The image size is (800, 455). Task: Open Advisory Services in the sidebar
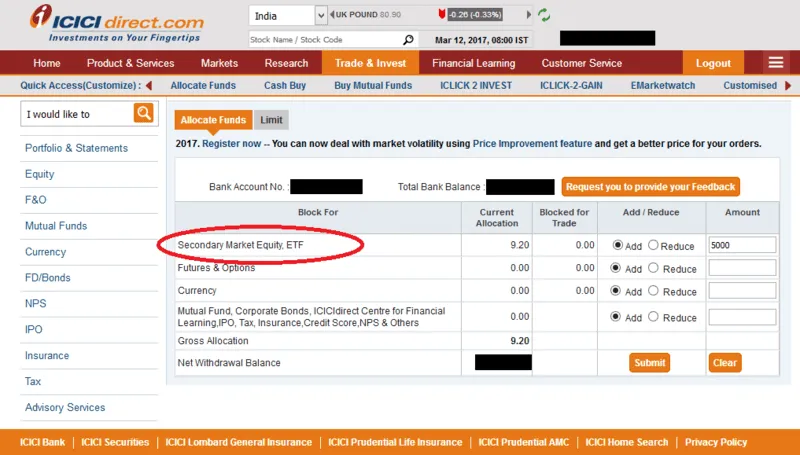pos(65,408)
